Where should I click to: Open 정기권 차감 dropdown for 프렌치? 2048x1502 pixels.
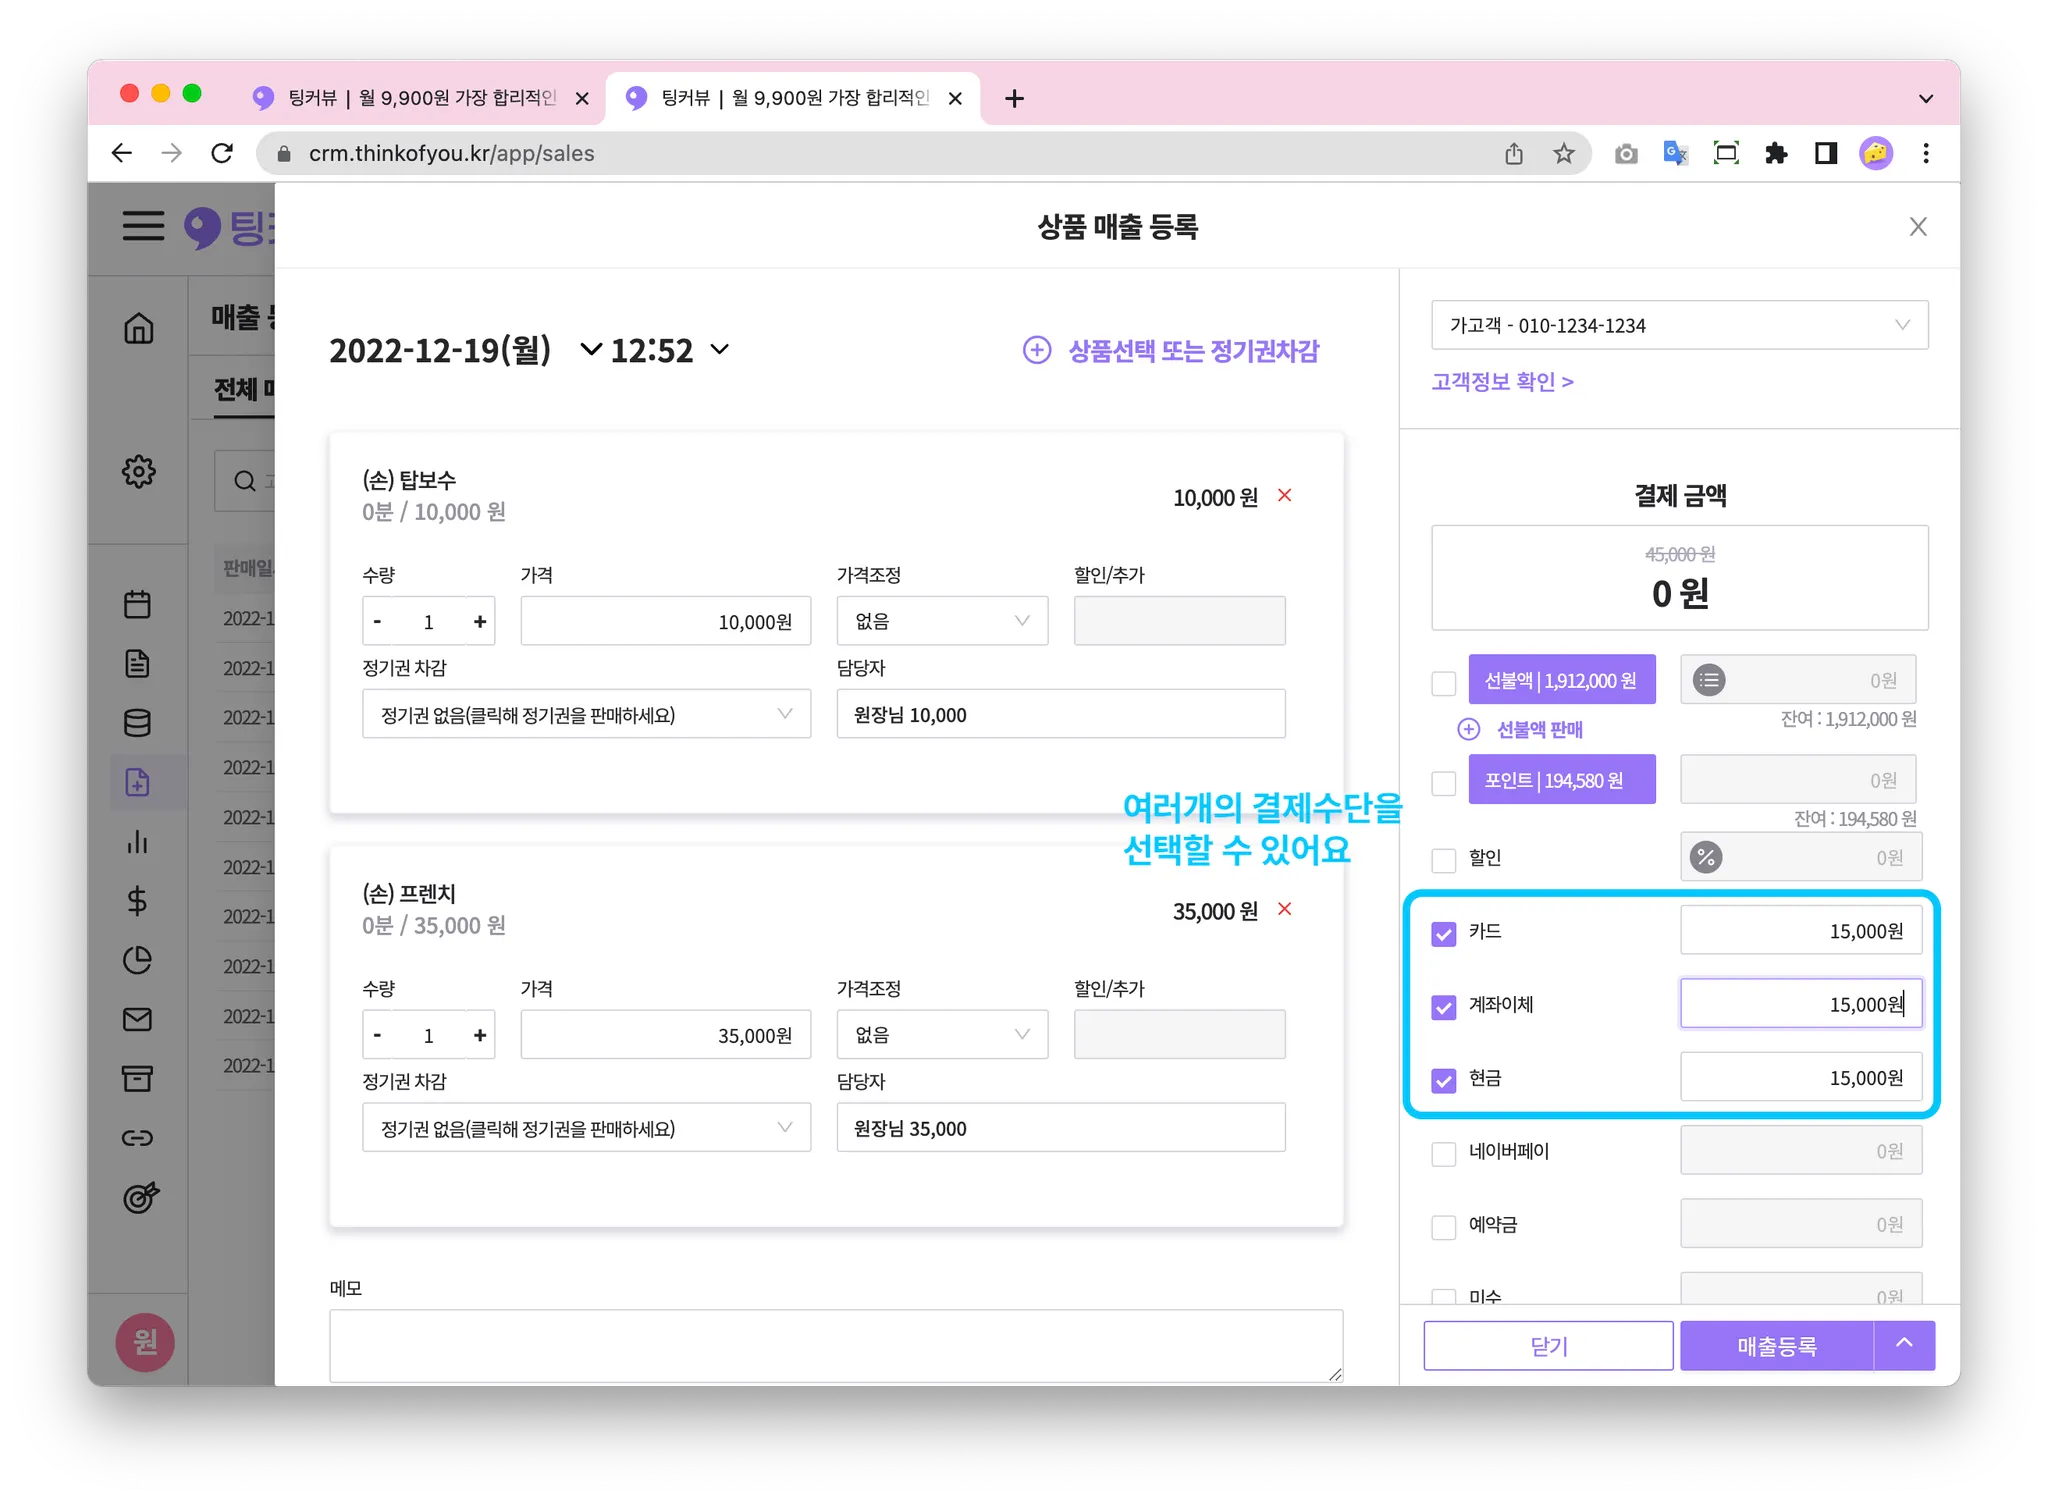pos(586,1128)
